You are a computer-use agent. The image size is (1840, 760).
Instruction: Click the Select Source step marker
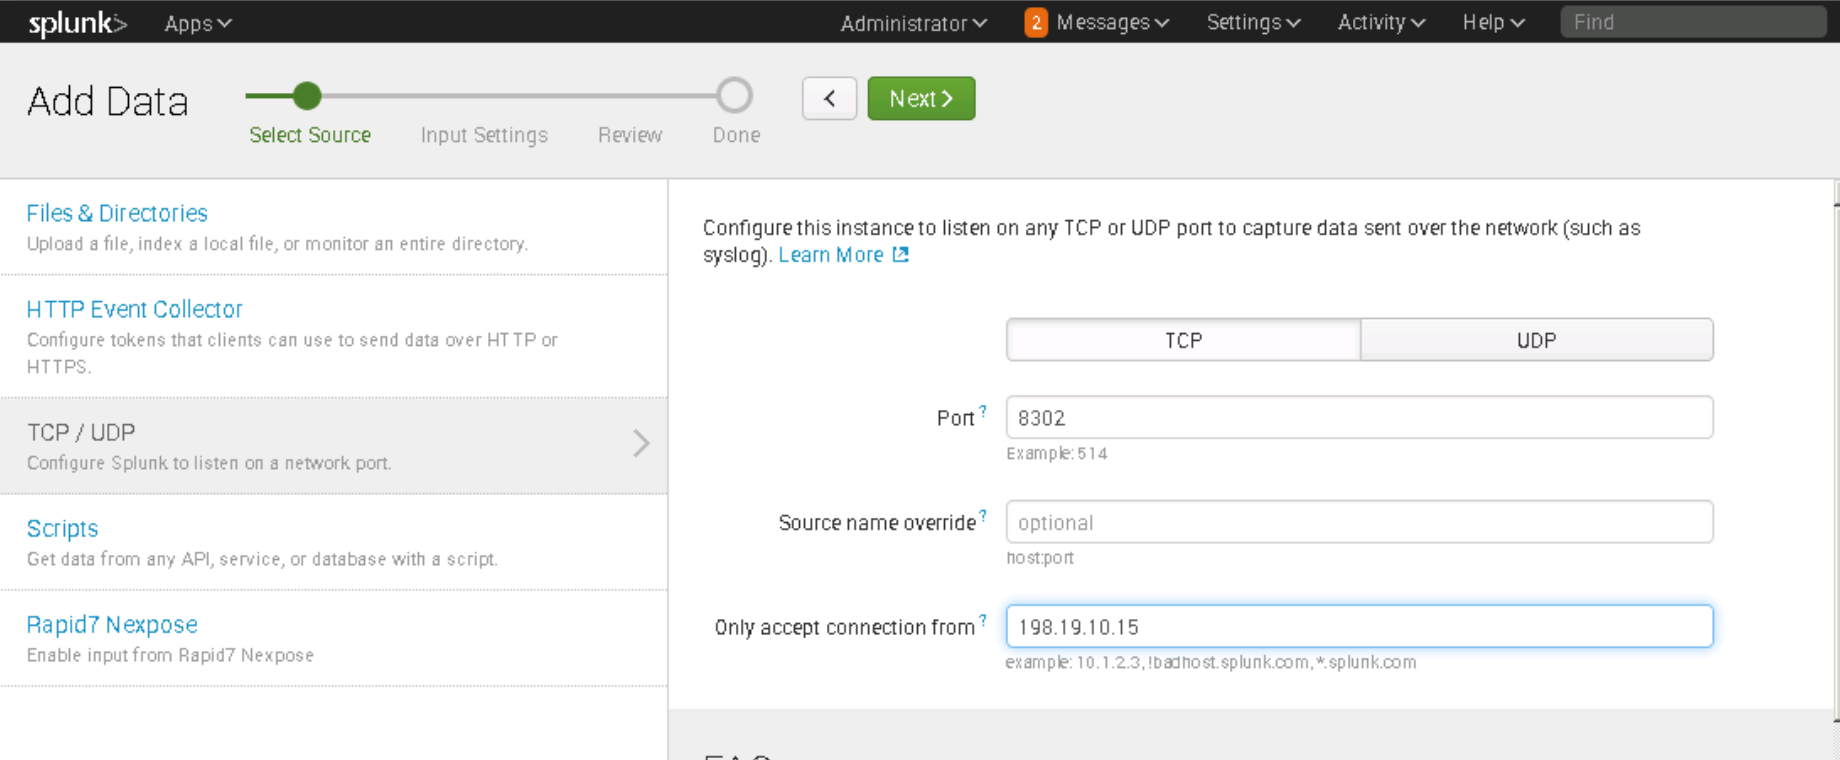point(307,96)
